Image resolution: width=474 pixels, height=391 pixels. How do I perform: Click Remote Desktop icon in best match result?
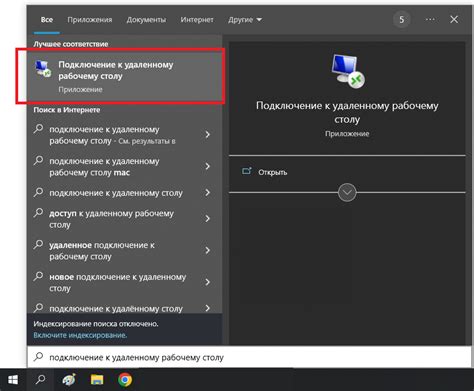pyautogui.click(x=43, y=69)
